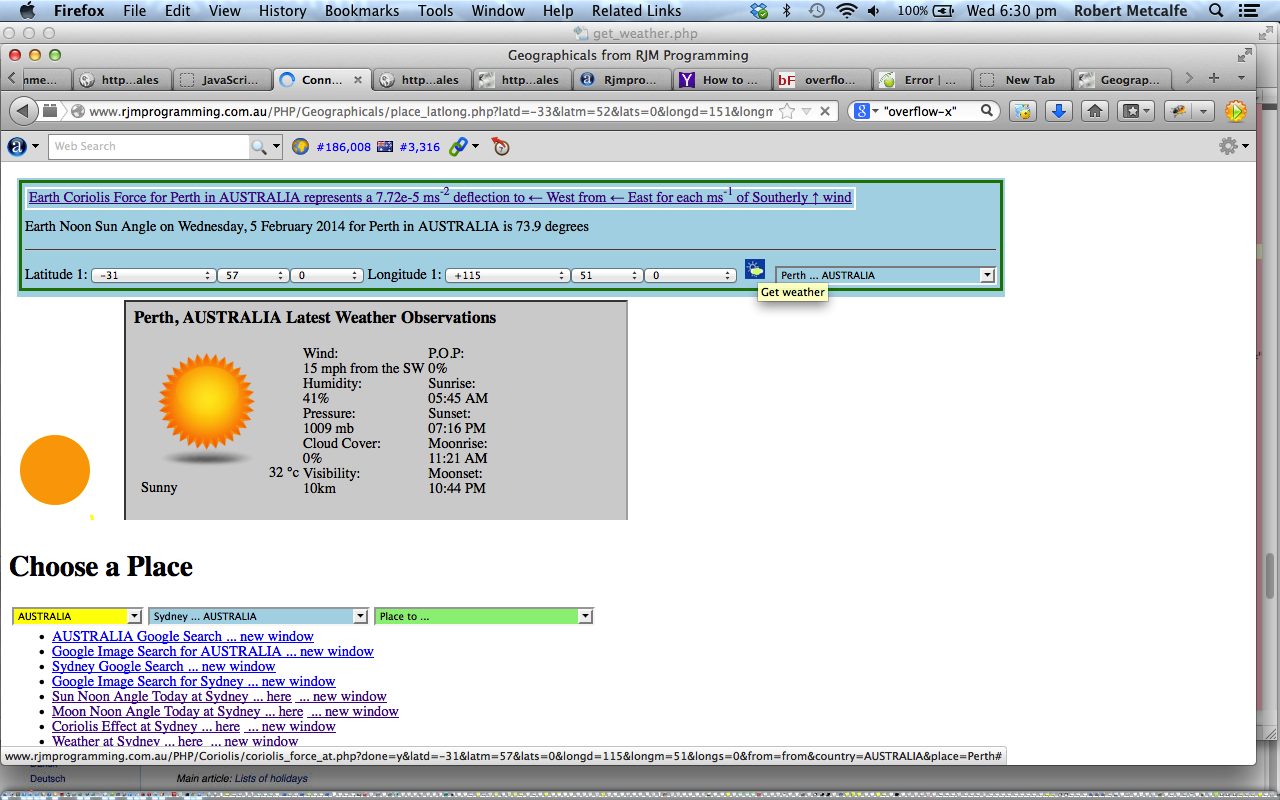Screen dimensions: 1280x800
Task: Open the Downloads arrow in Firefox toolbar
Action: (1058, 111)
